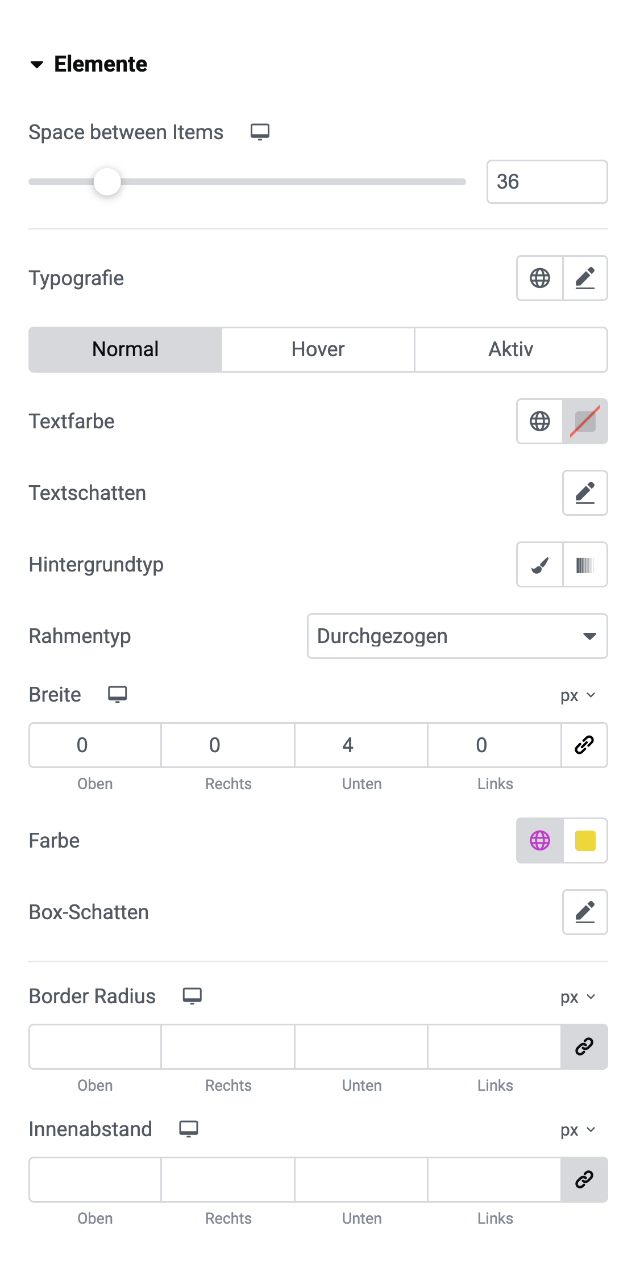Pick the yellow border color swatch
This screenshot has width=640, height=1268.
click(585, 841)
